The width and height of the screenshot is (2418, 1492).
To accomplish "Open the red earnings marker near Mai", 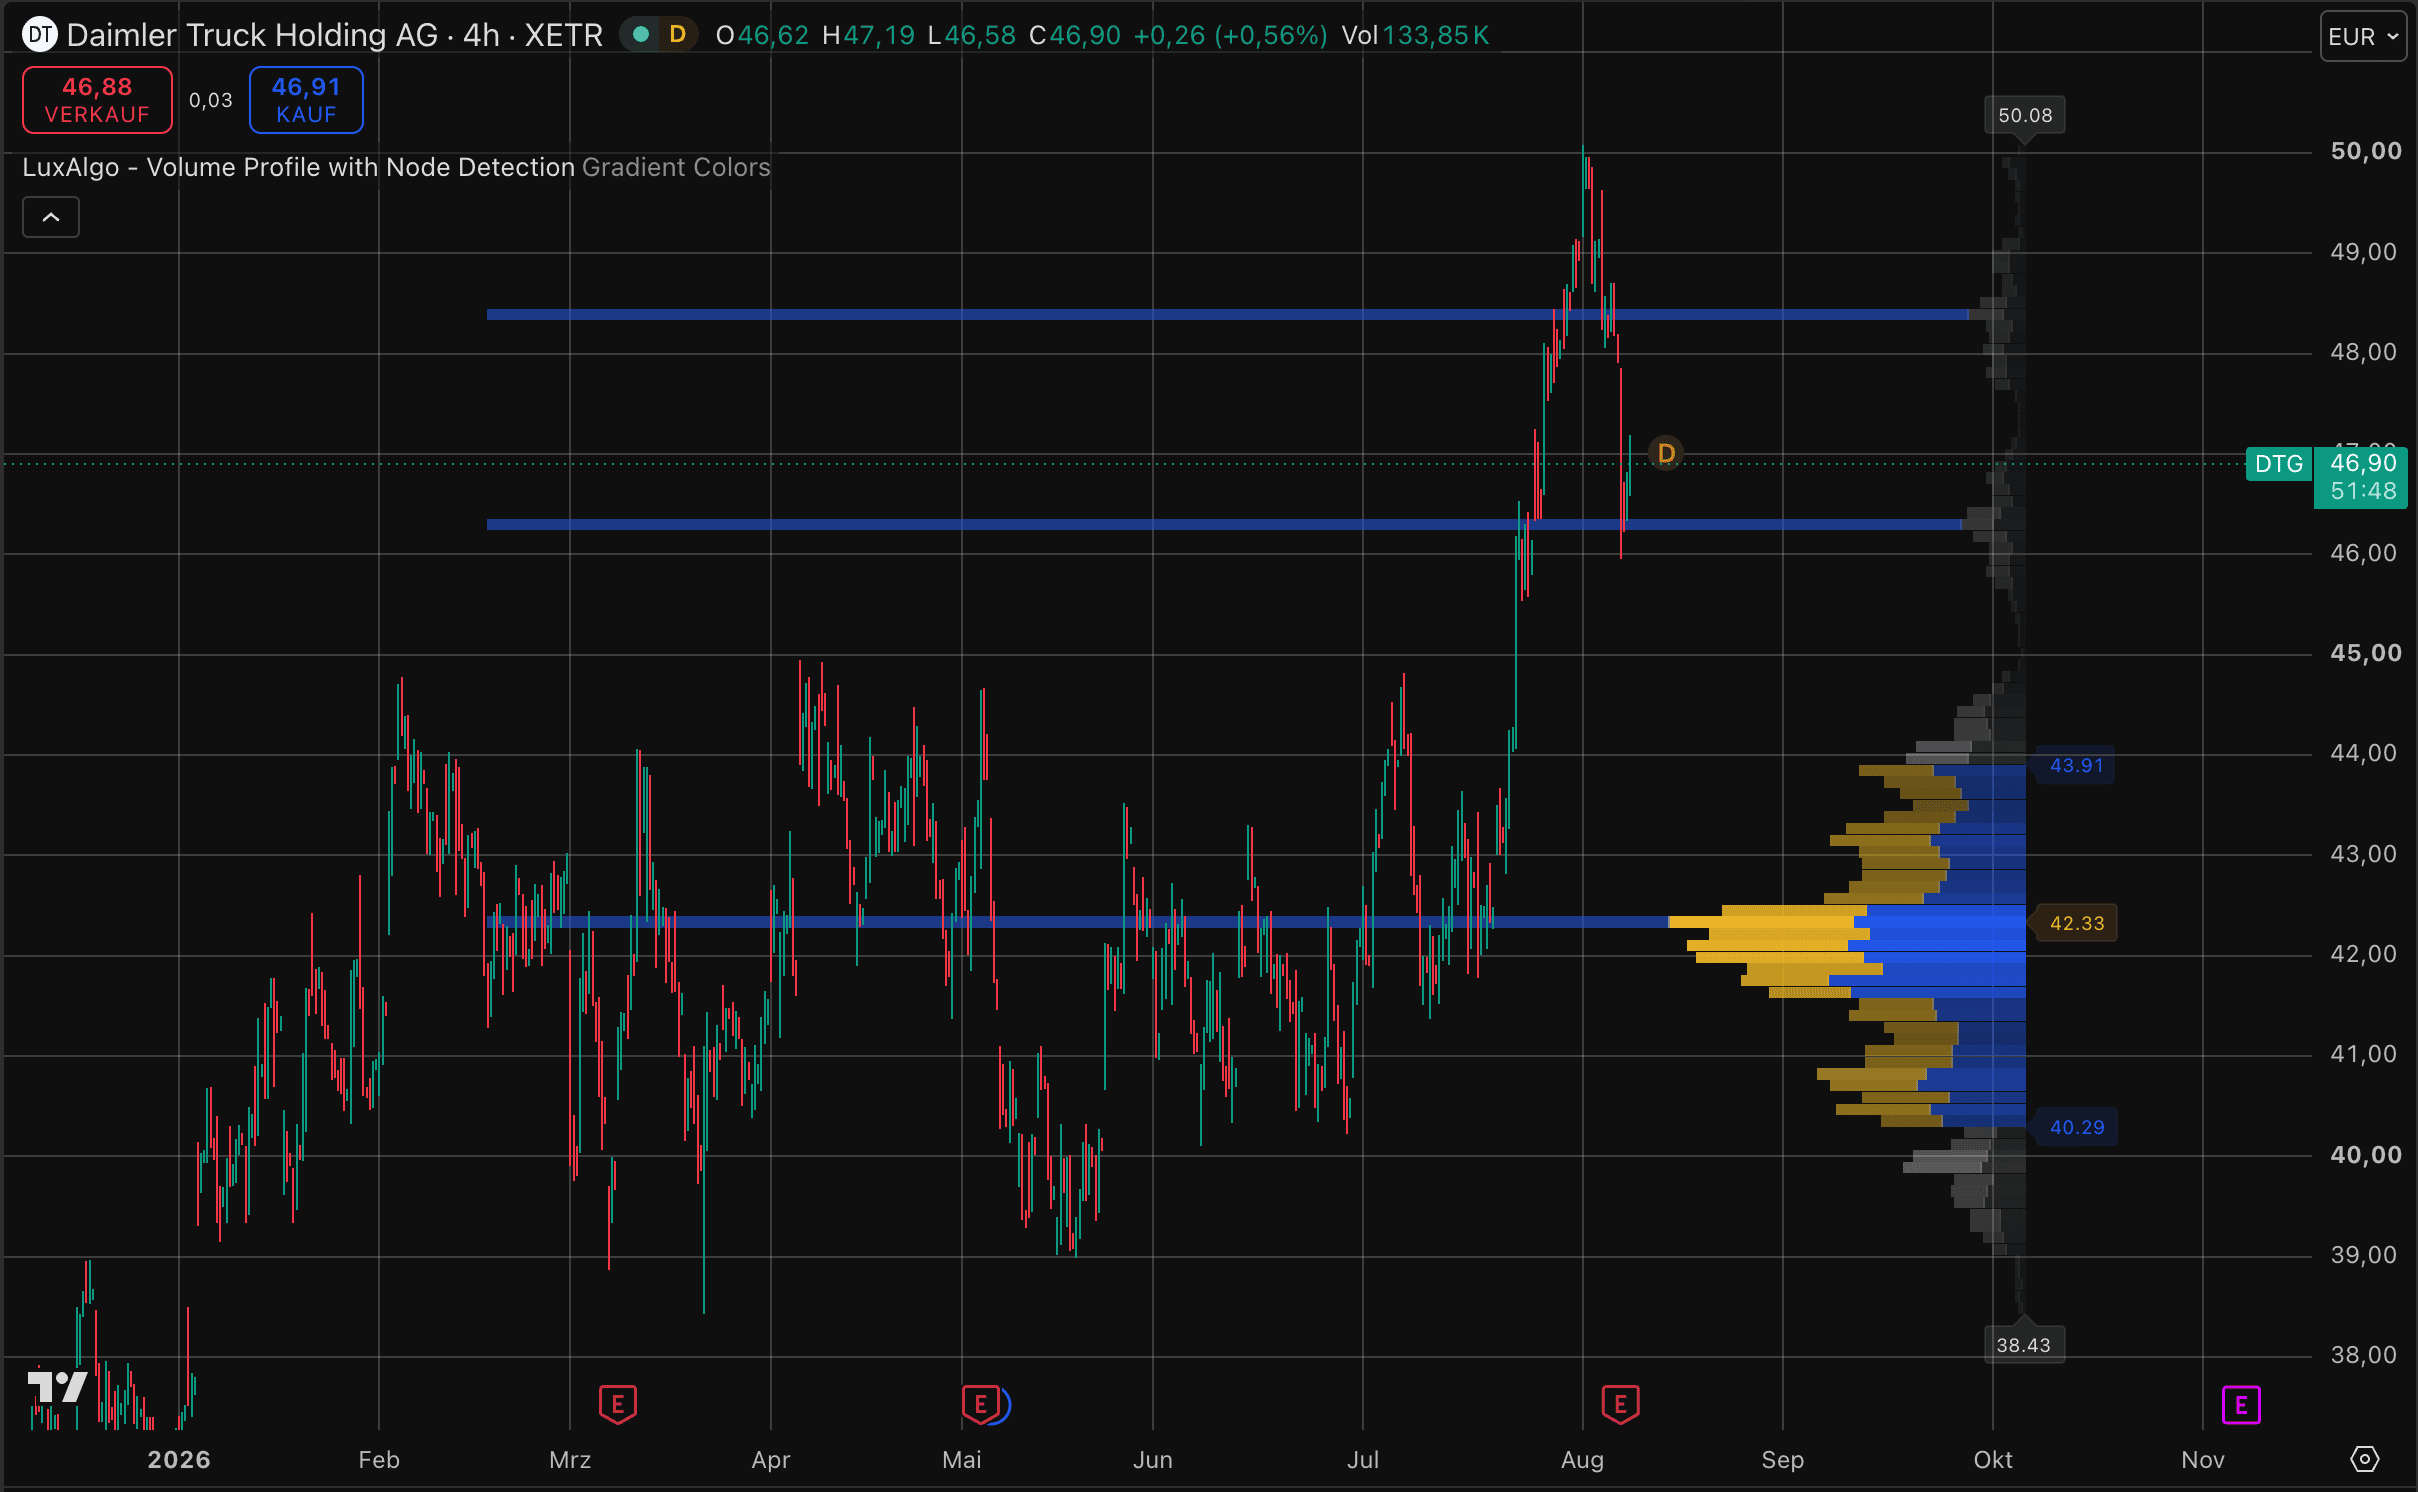I will click(981, 1405).
